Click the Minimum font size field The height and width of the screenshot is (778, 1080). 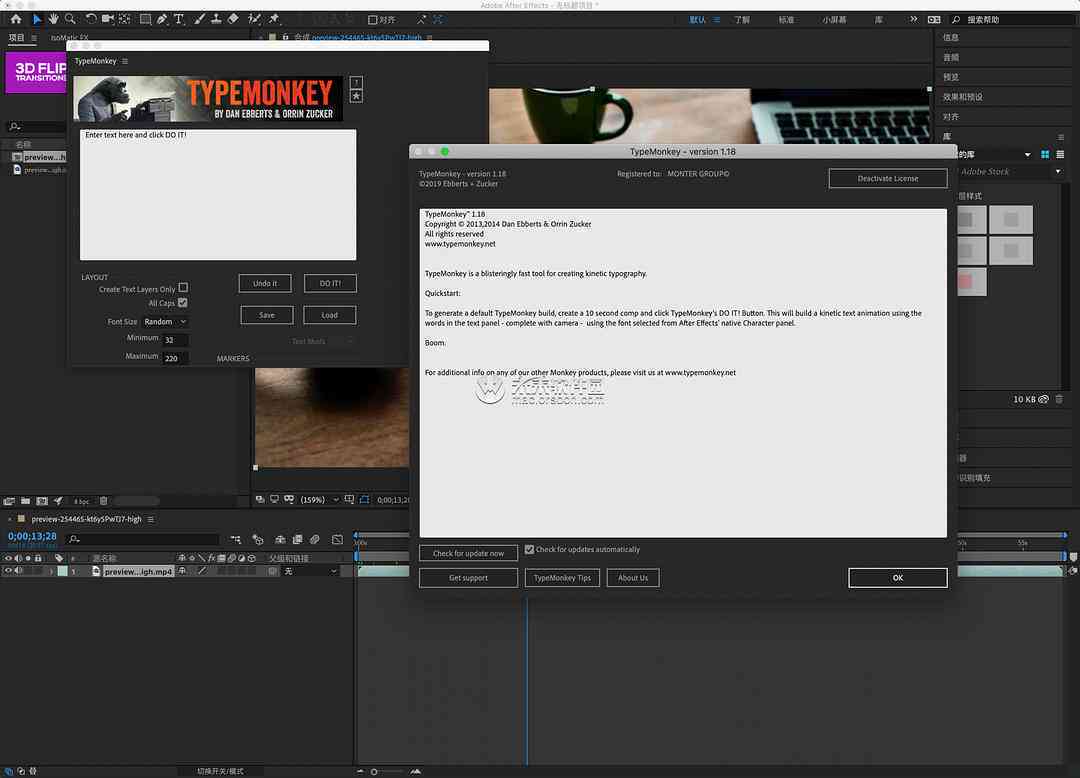click(176, 339)
